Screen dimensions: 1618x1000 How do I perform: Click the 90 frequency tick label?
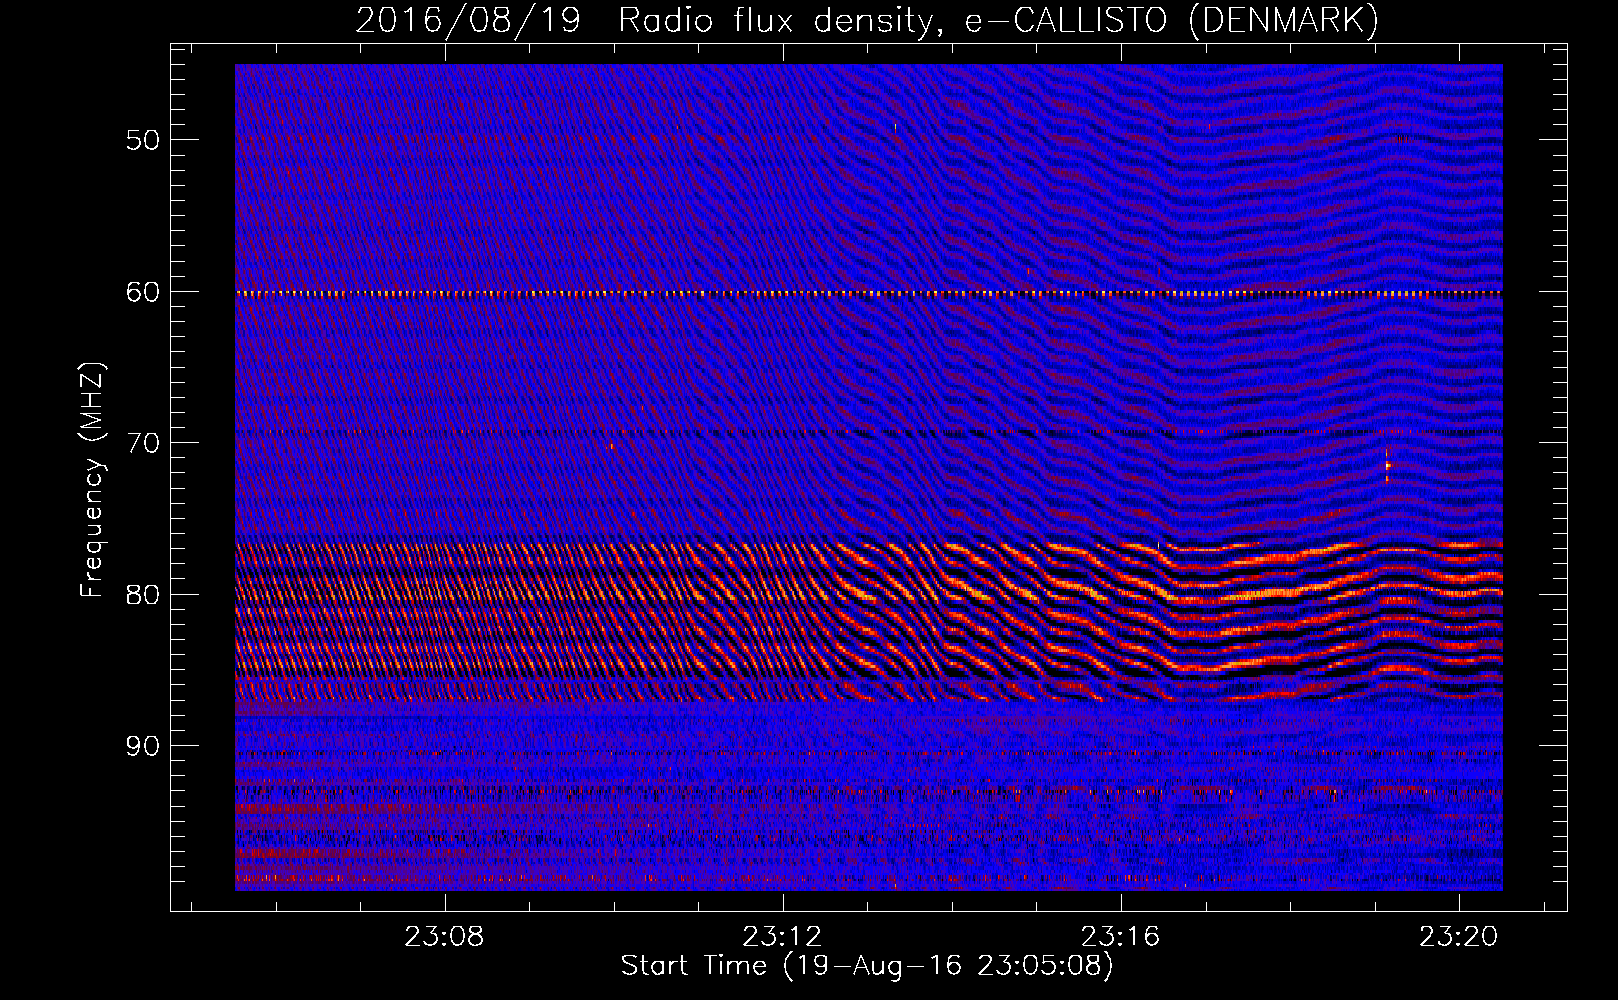coord(143,746)
